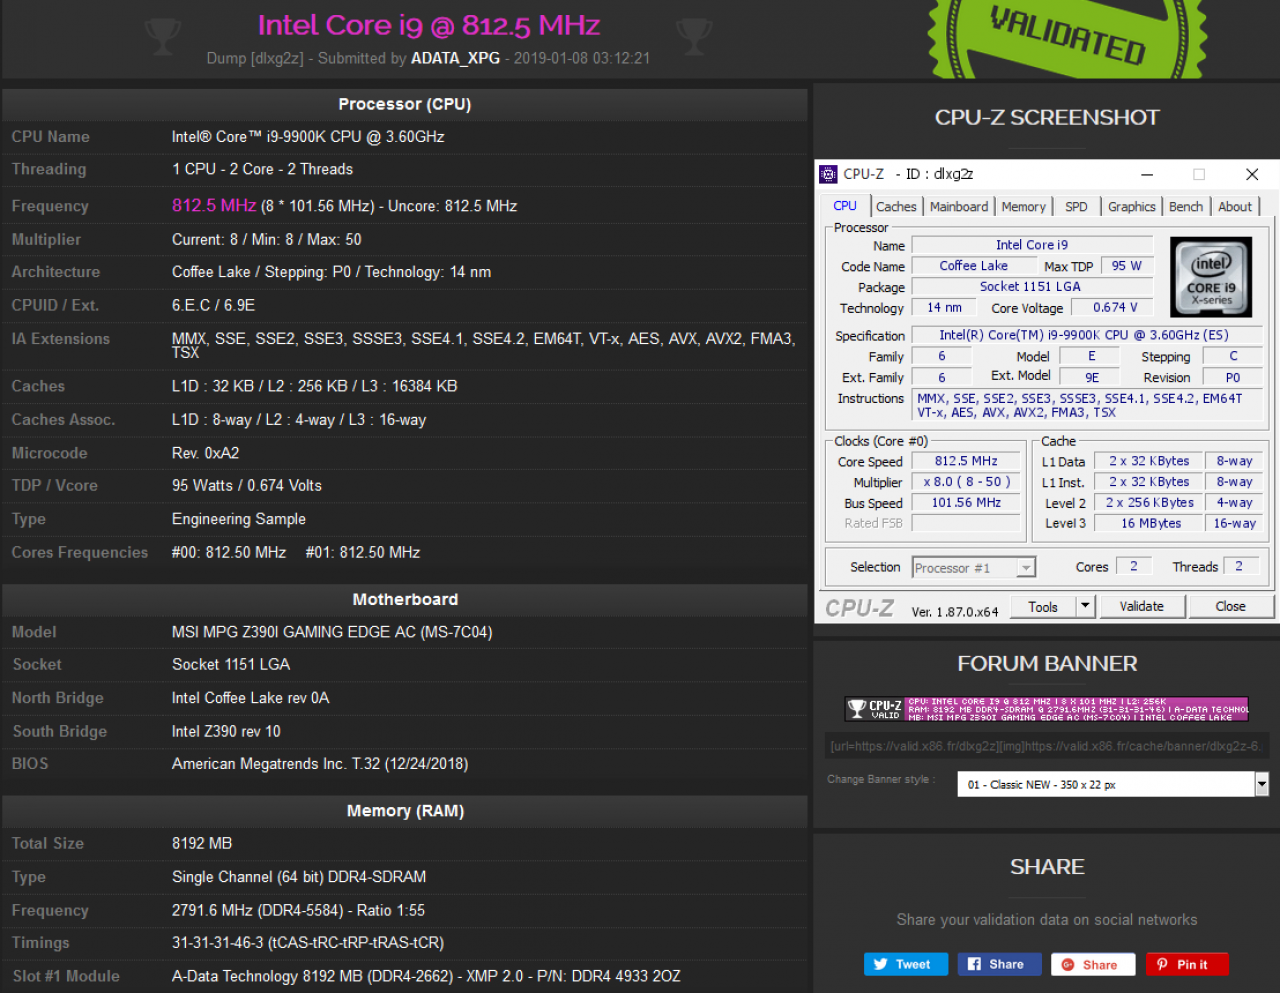
Task: Click the FORUM BANNER heading
Action: [x=1047, y=664]
